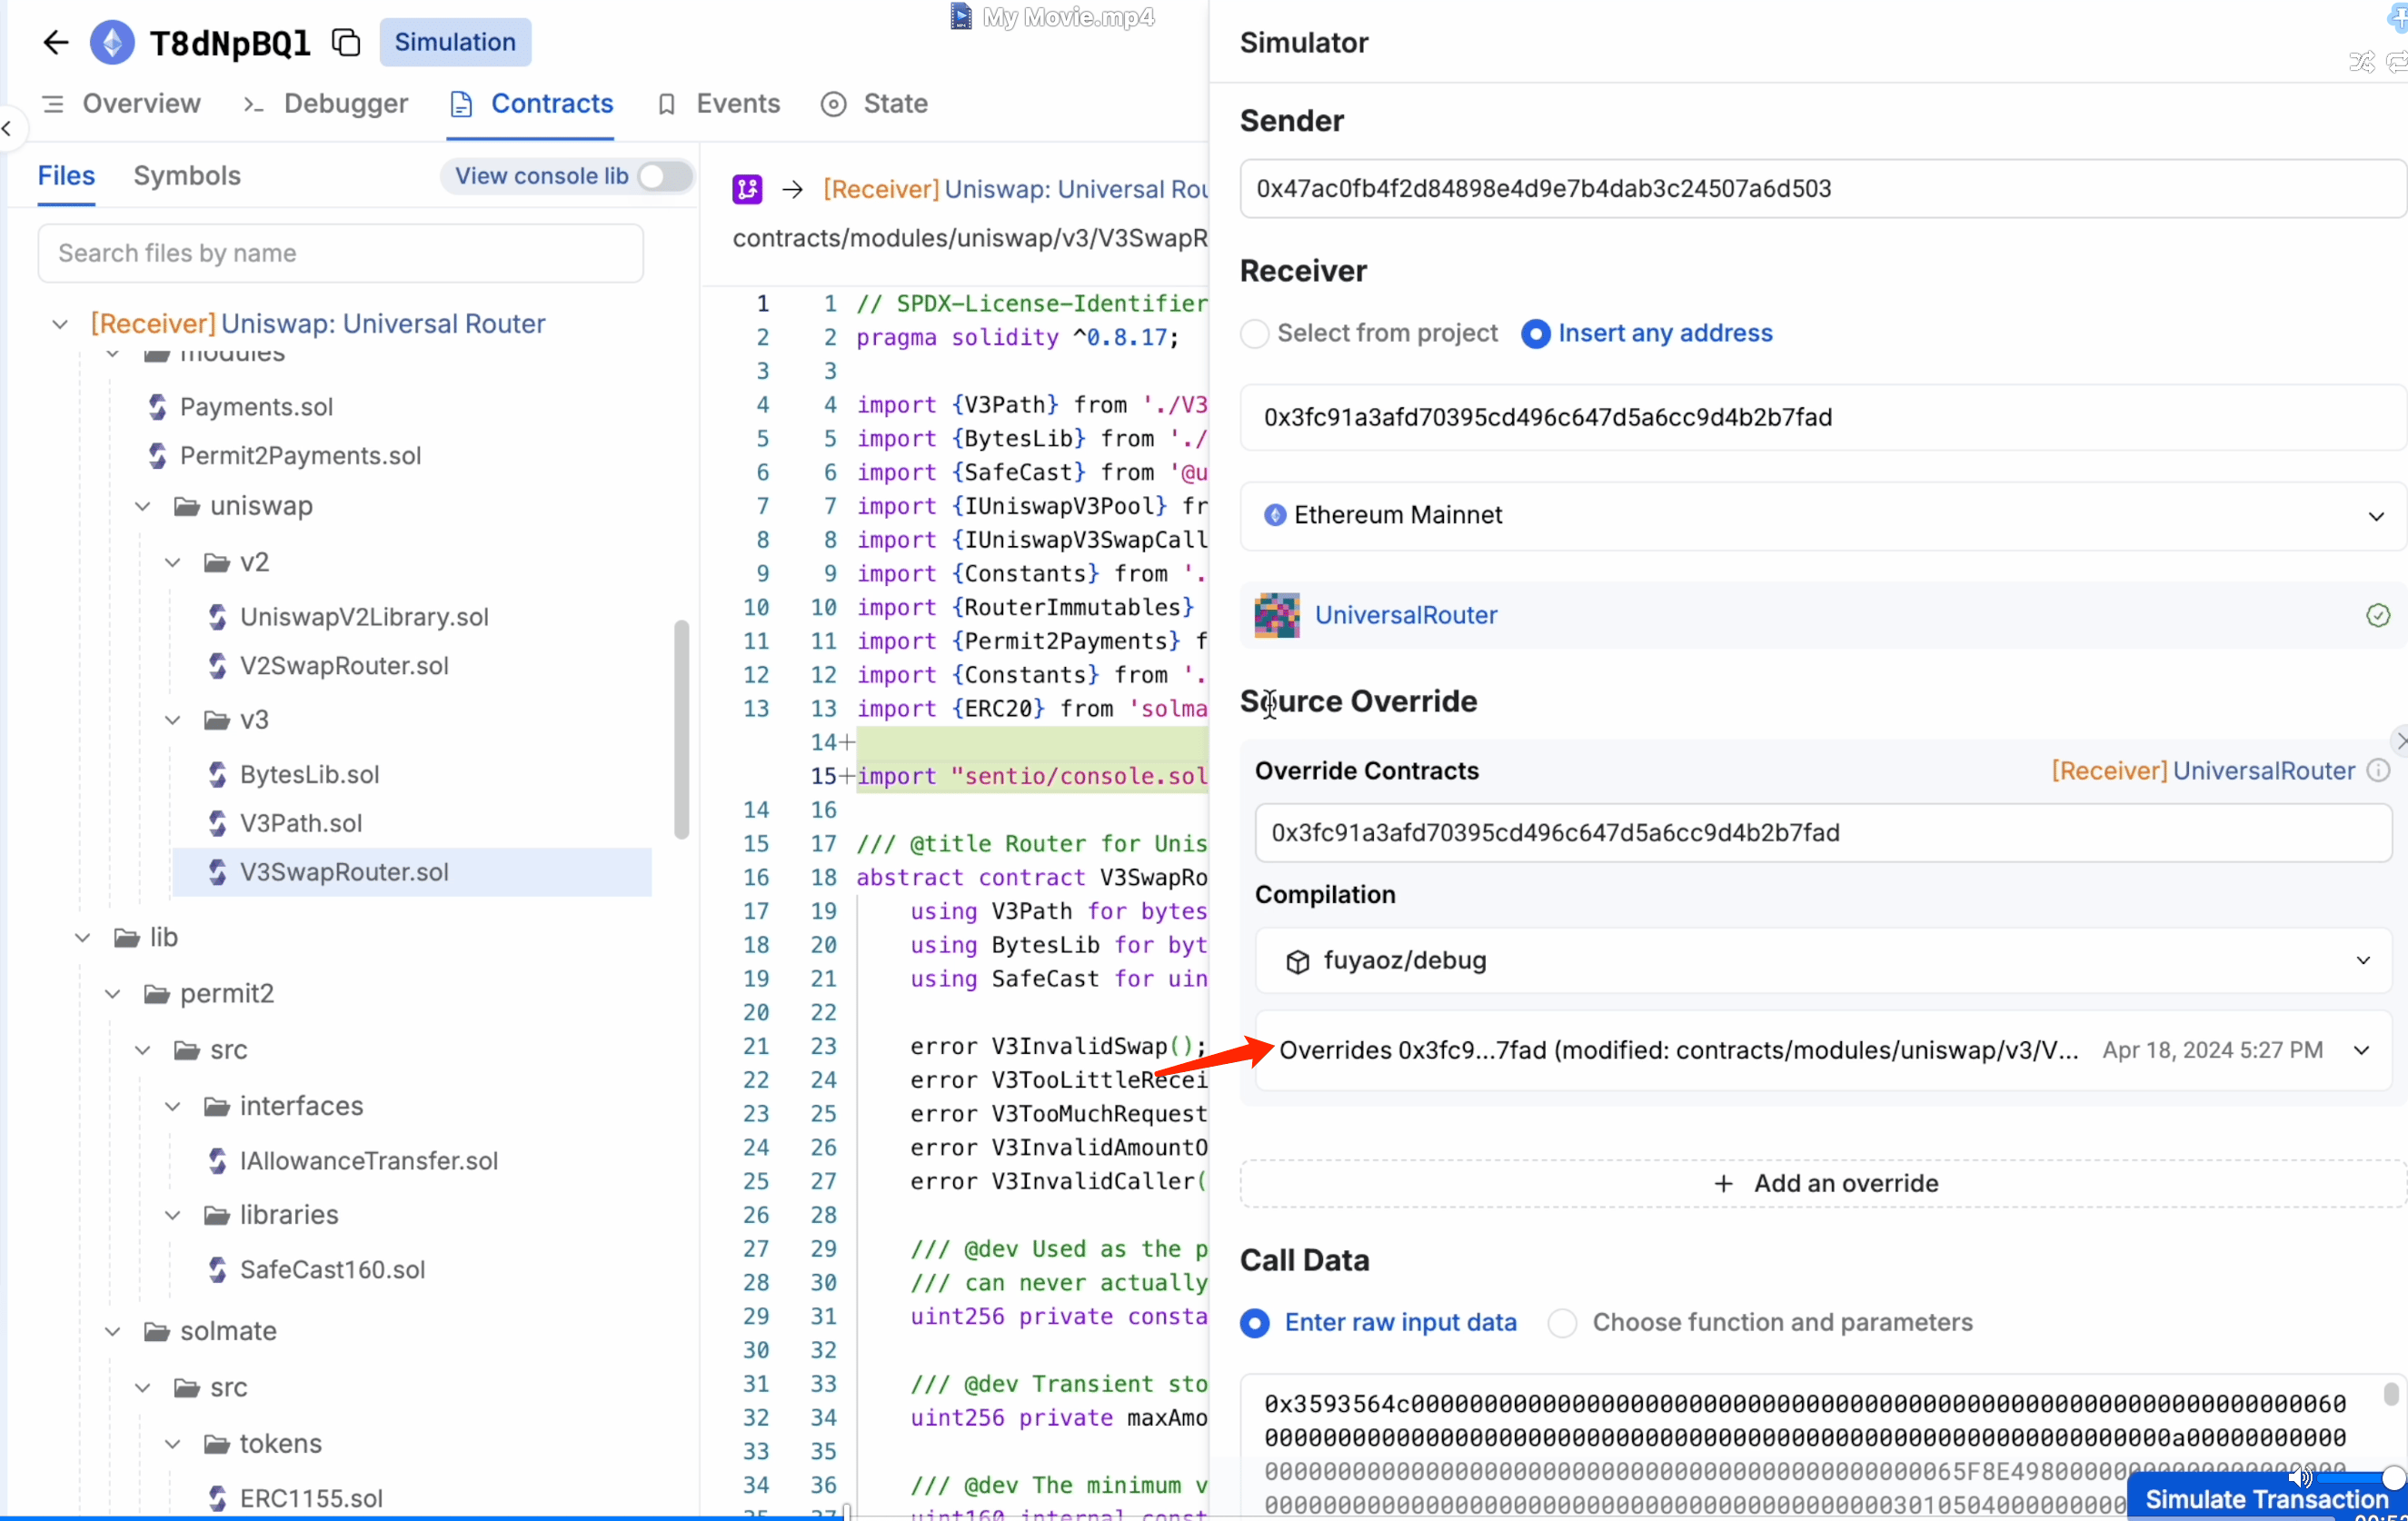
Task: Click the verified checkmark icon for UniversalRouter
Action: coord(2378,615)
